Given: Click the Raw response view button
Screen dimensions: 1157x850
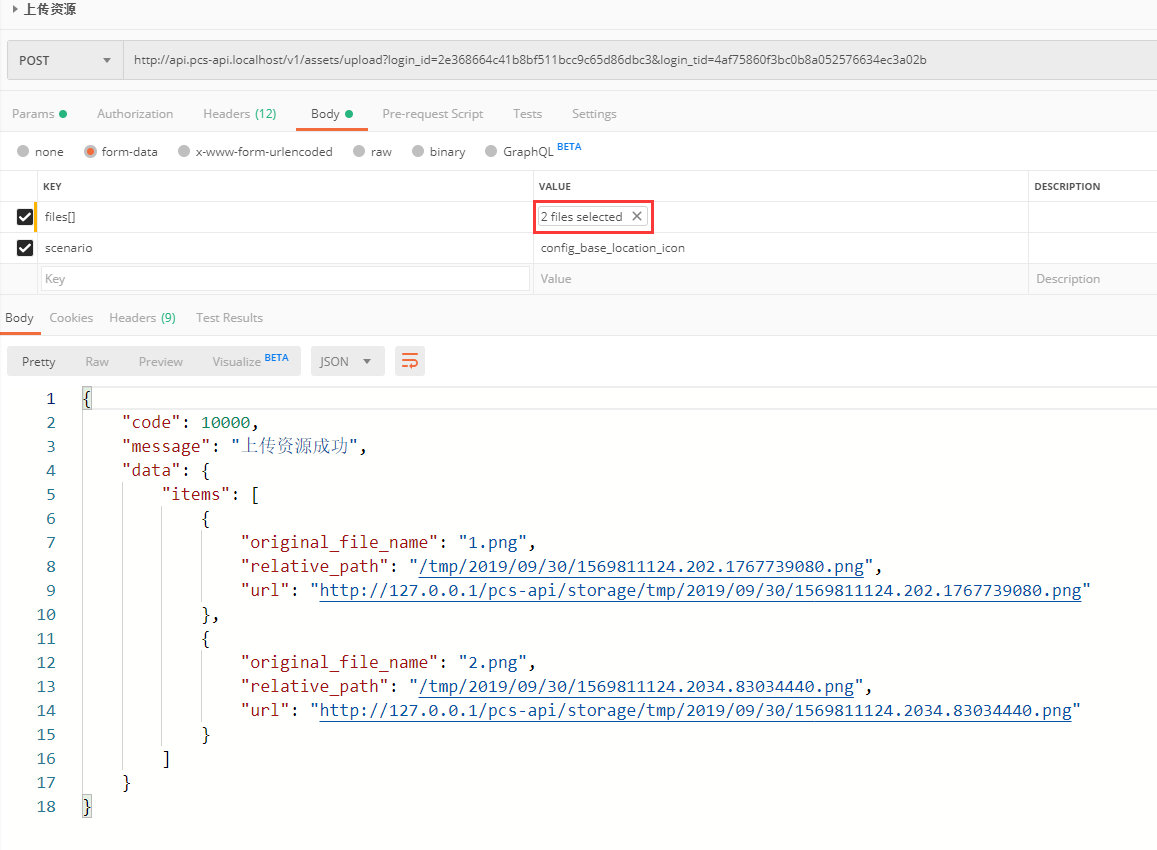Looking at the screenshot, I should coord(97,362).
